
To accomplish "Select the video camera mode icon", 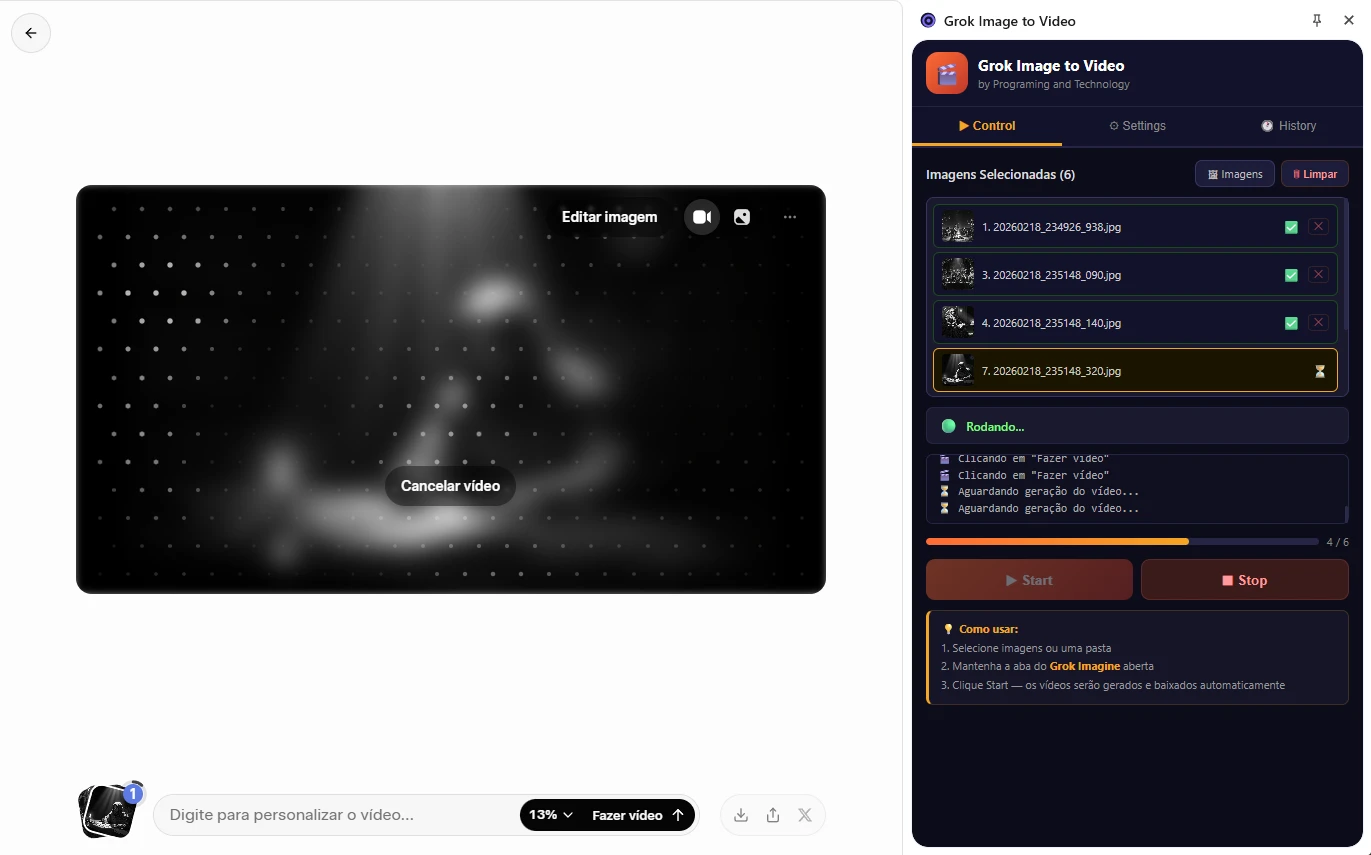I will click(702, 217).
